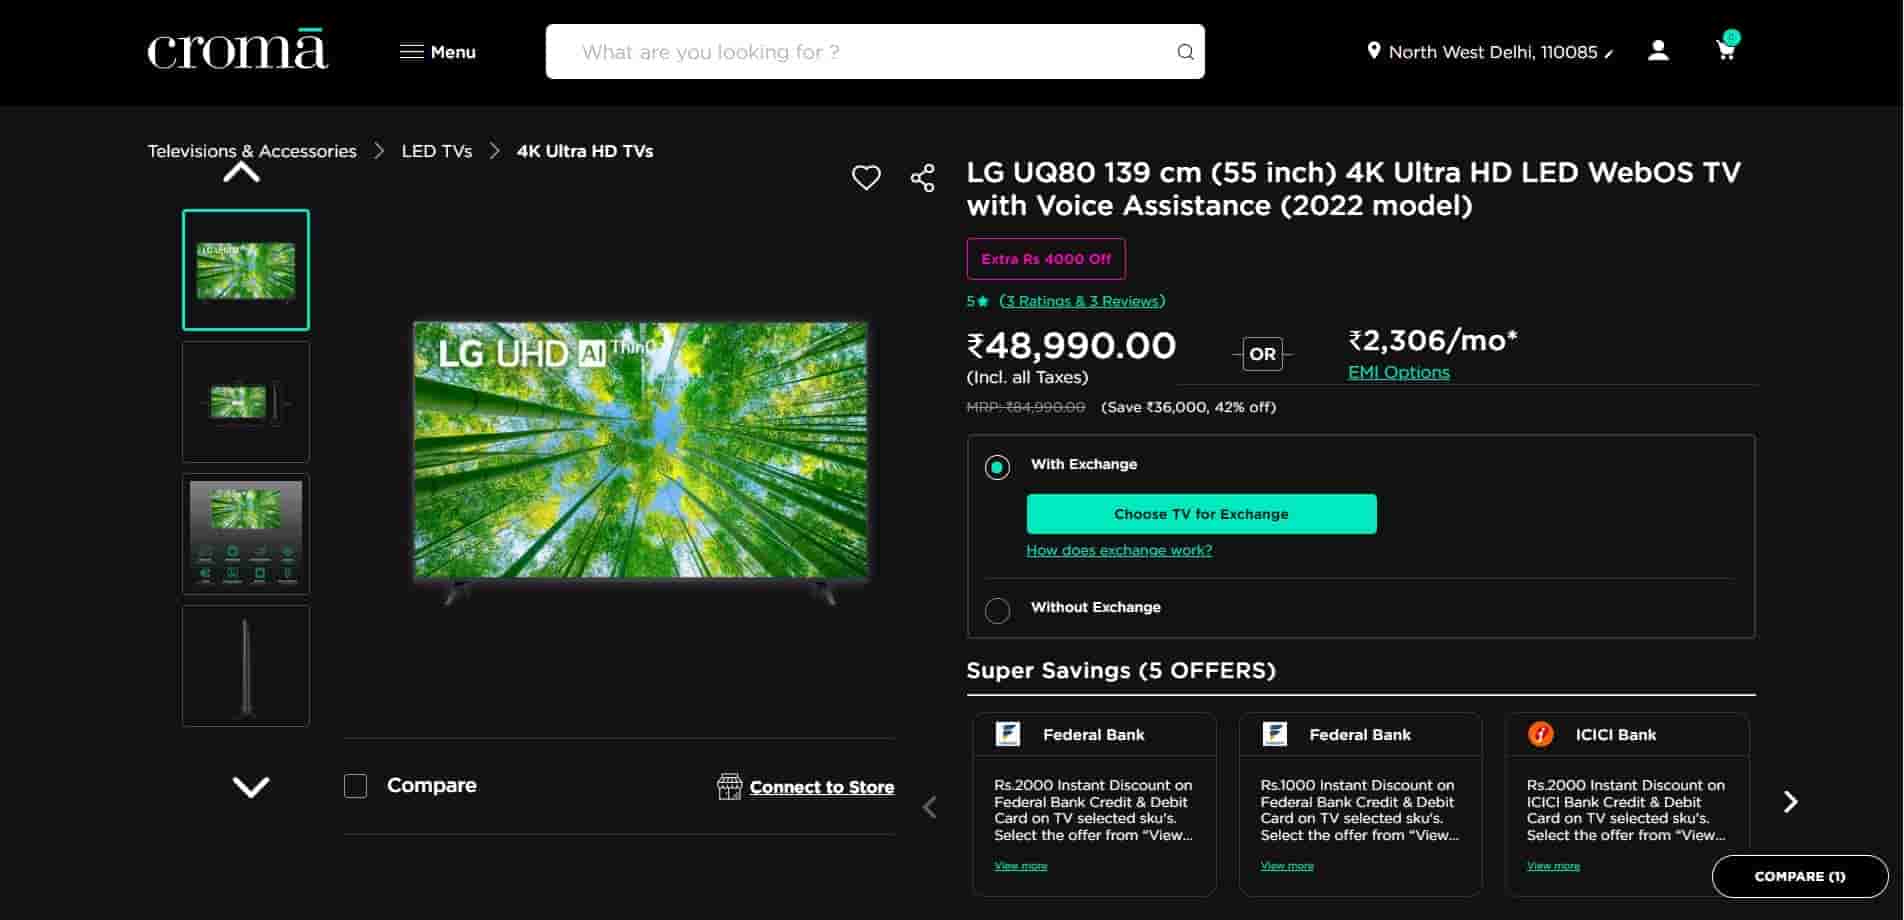Click the search magnifier icon
Image resolution: width=1904 pixels, height=920 pixels.
(1185, 52)
